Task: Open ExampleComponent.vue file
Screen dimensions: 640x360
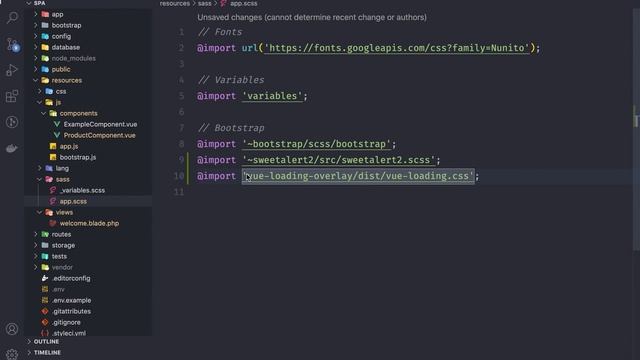Action: pos(100,124)
